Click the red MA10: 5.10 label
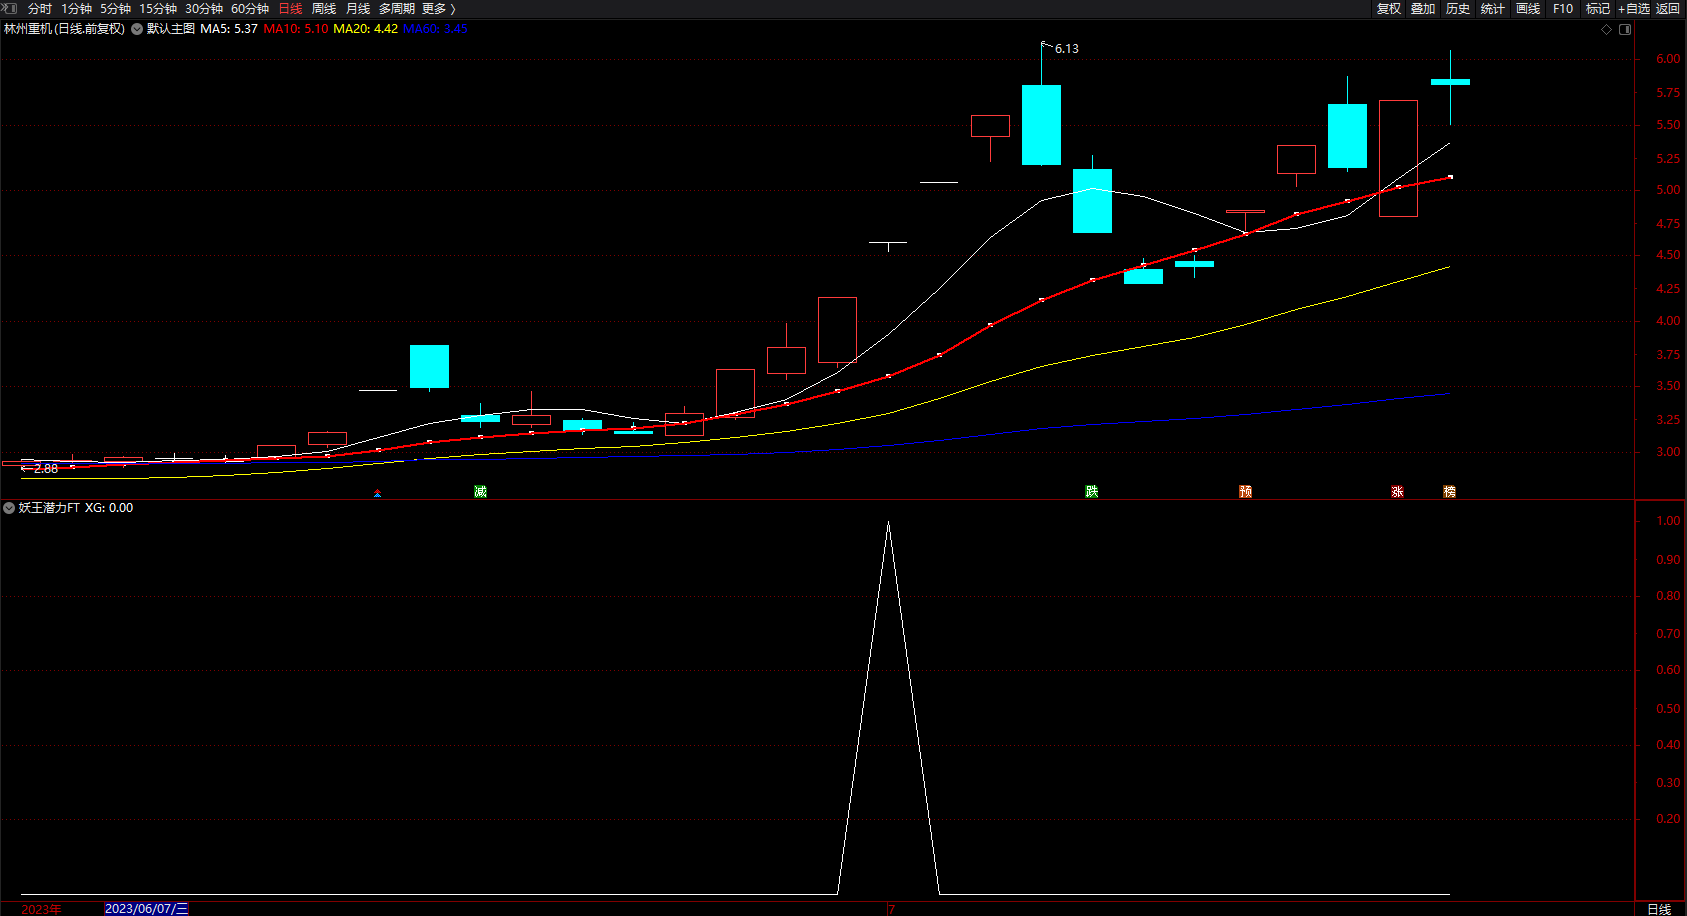1687x916 pixels. tap(295, 29)
